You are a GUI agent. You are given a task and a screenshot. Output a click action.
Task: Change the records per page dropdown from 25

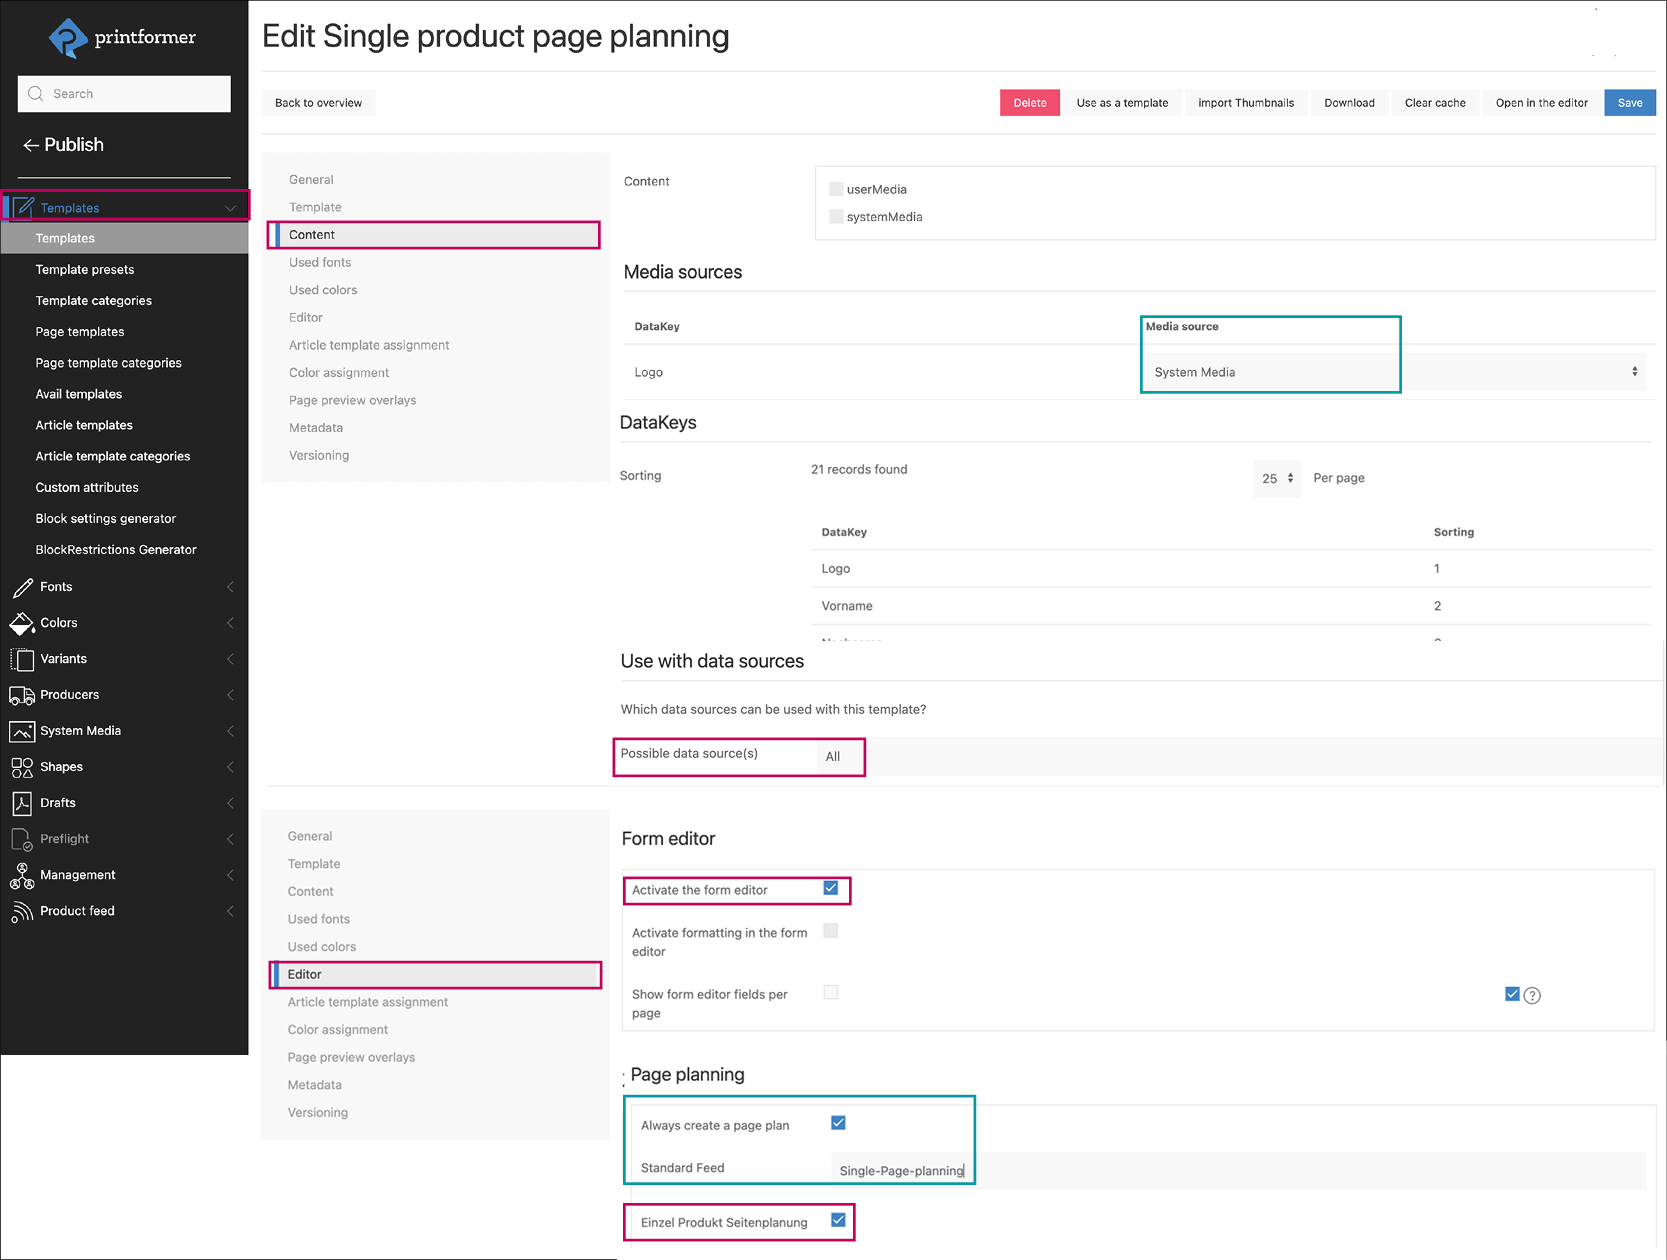(1277, 478)
